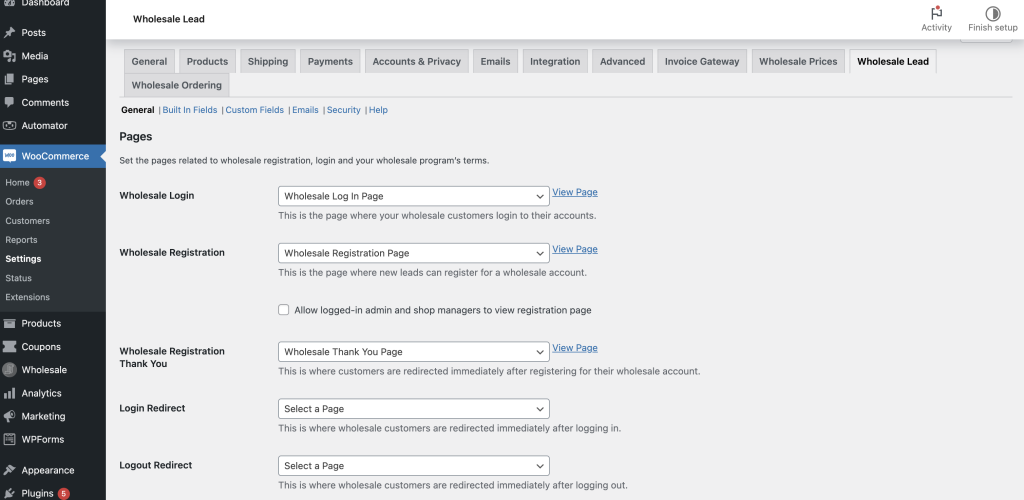Click the Finish setup circle icon

[992, 13]
